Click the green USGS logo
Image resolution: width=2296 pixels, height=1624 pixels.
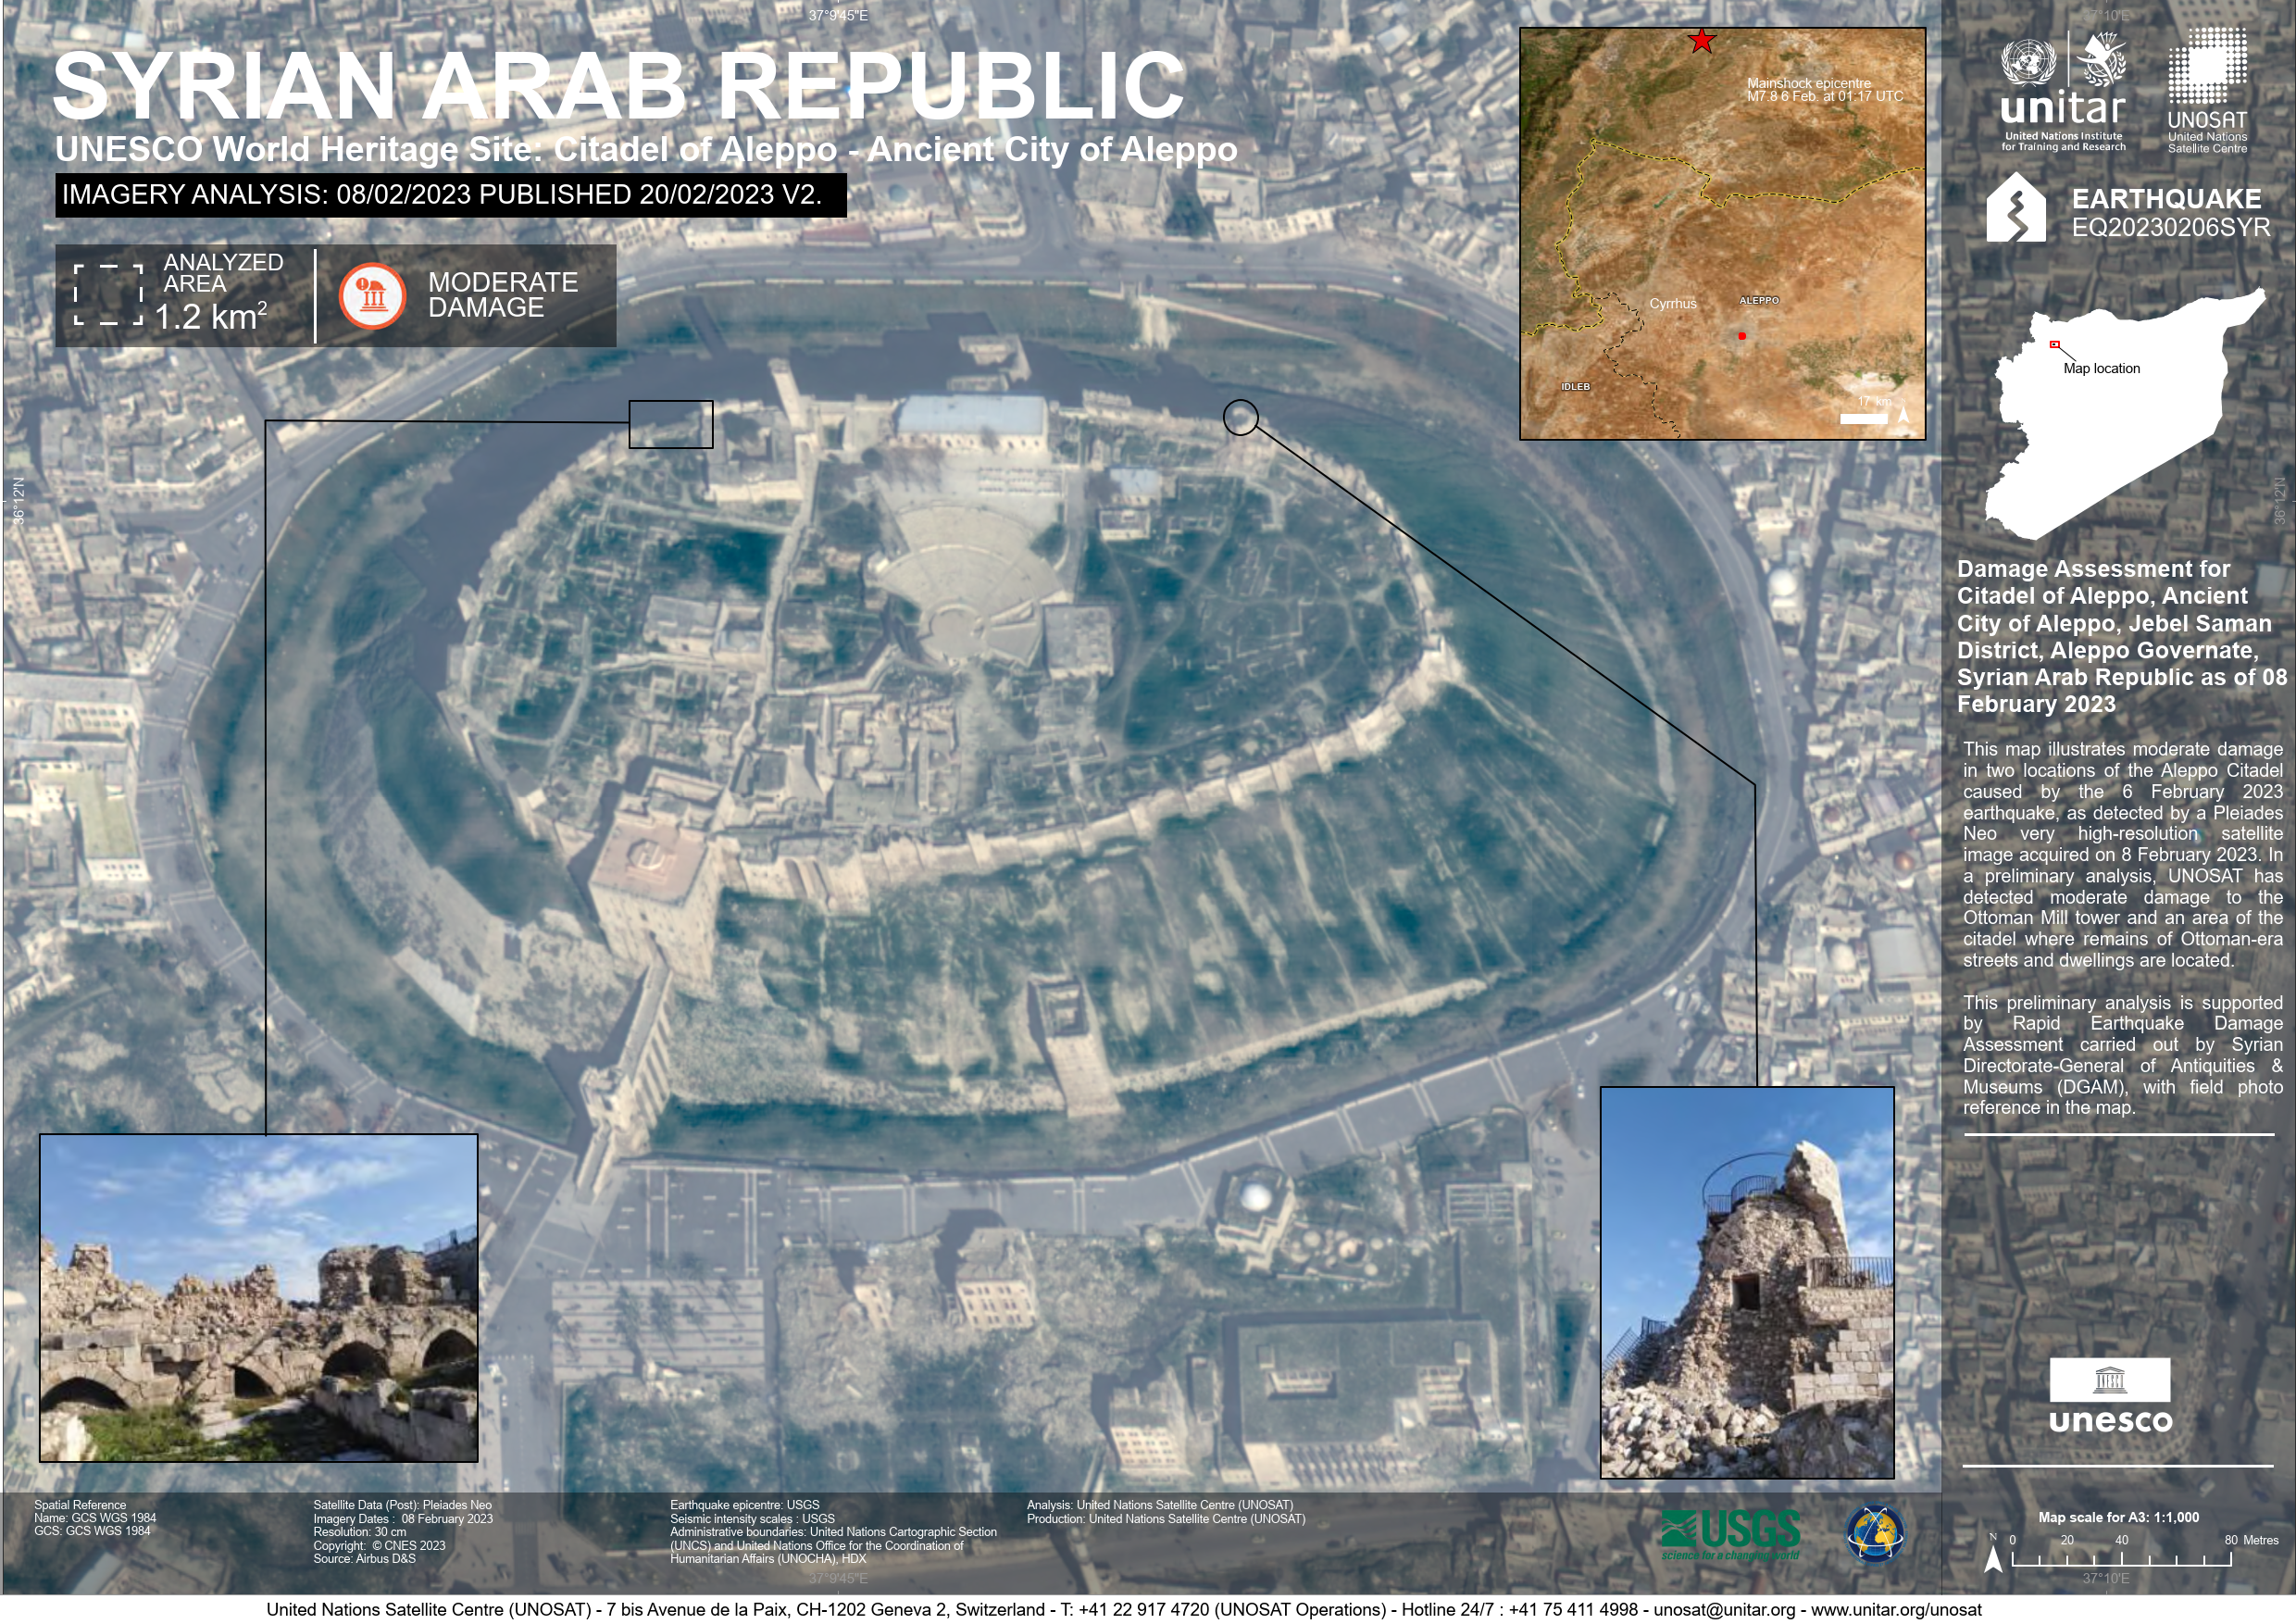click(x=1730, y=1532)
